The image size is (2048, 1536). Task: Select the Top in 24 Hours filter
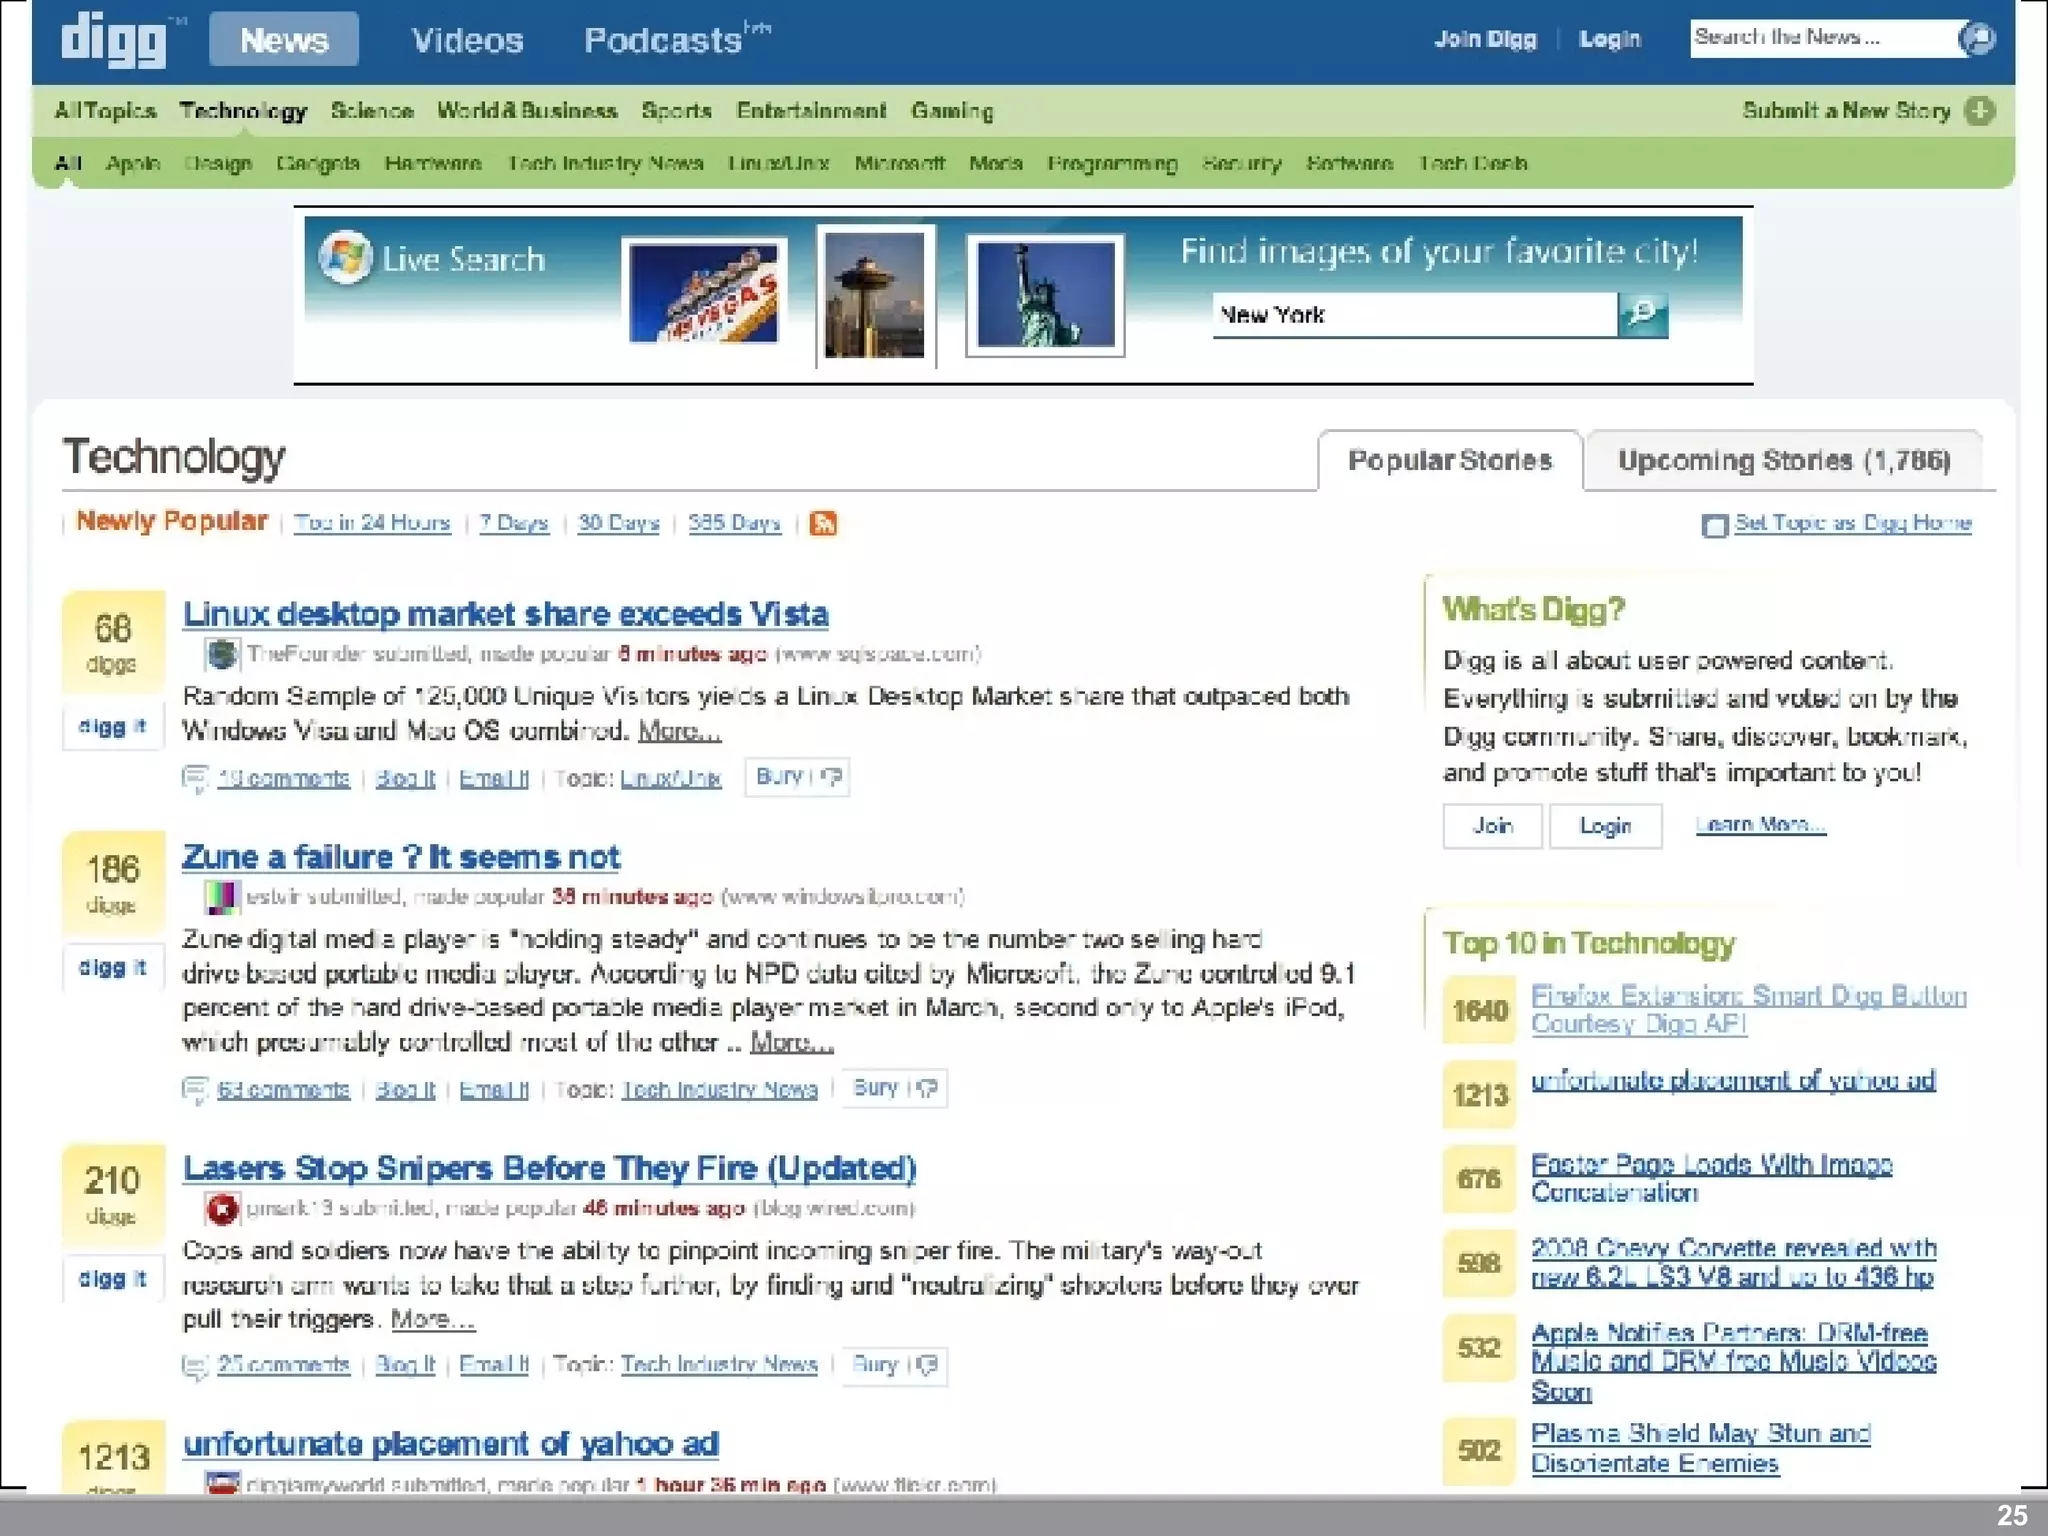tap(372, 523)
